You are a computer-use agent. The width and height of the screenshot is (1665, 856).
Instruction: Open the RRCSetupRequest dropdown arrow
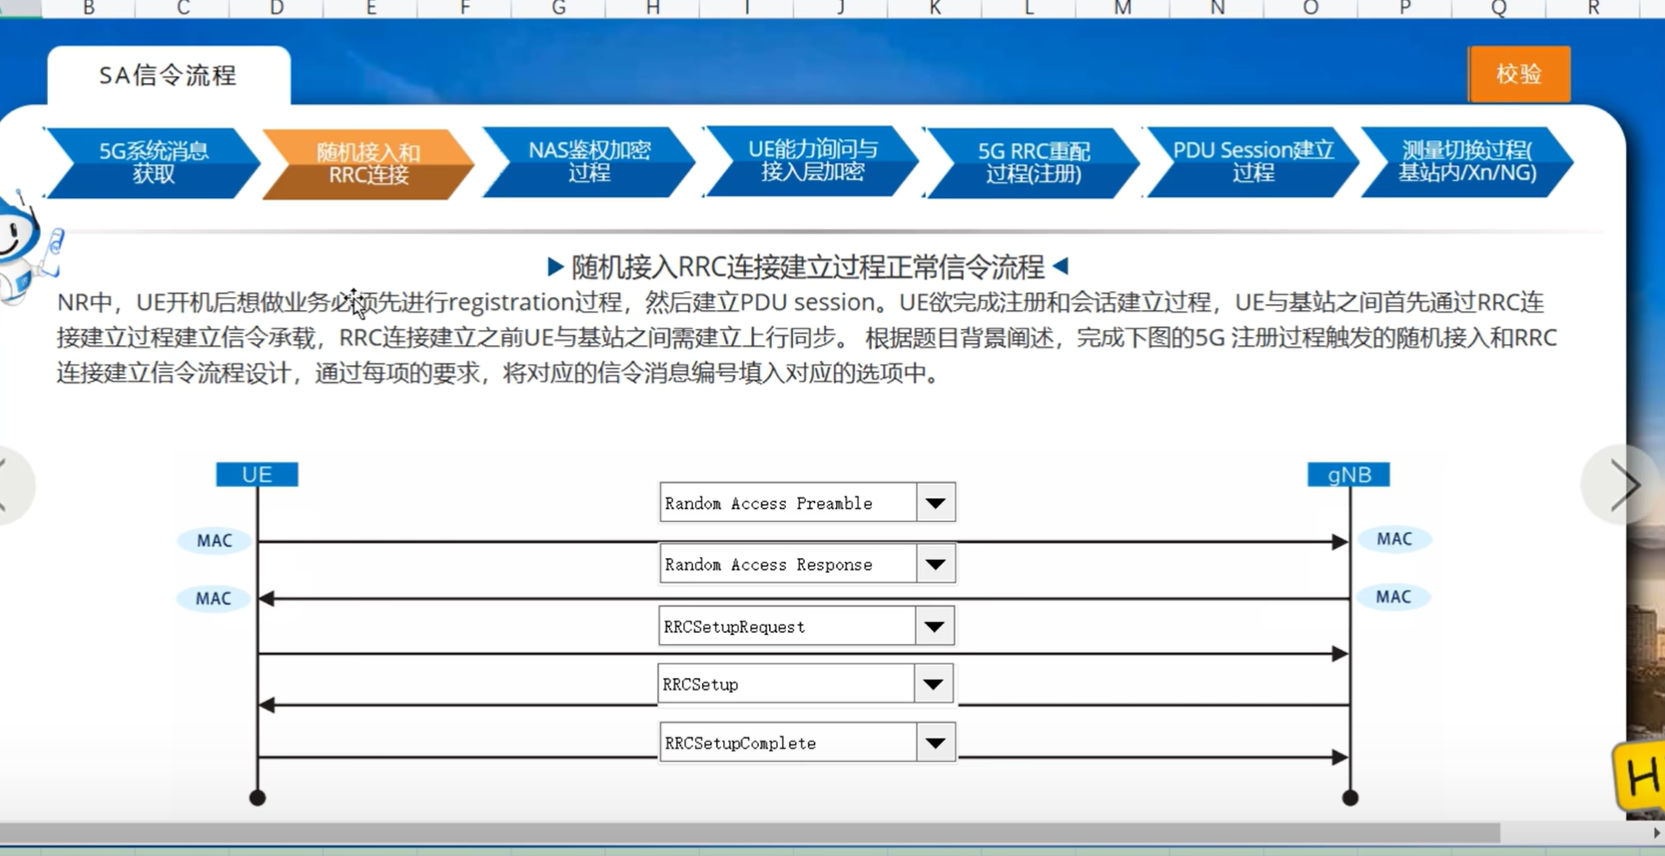pyautogui.click(x=934, y=627)
